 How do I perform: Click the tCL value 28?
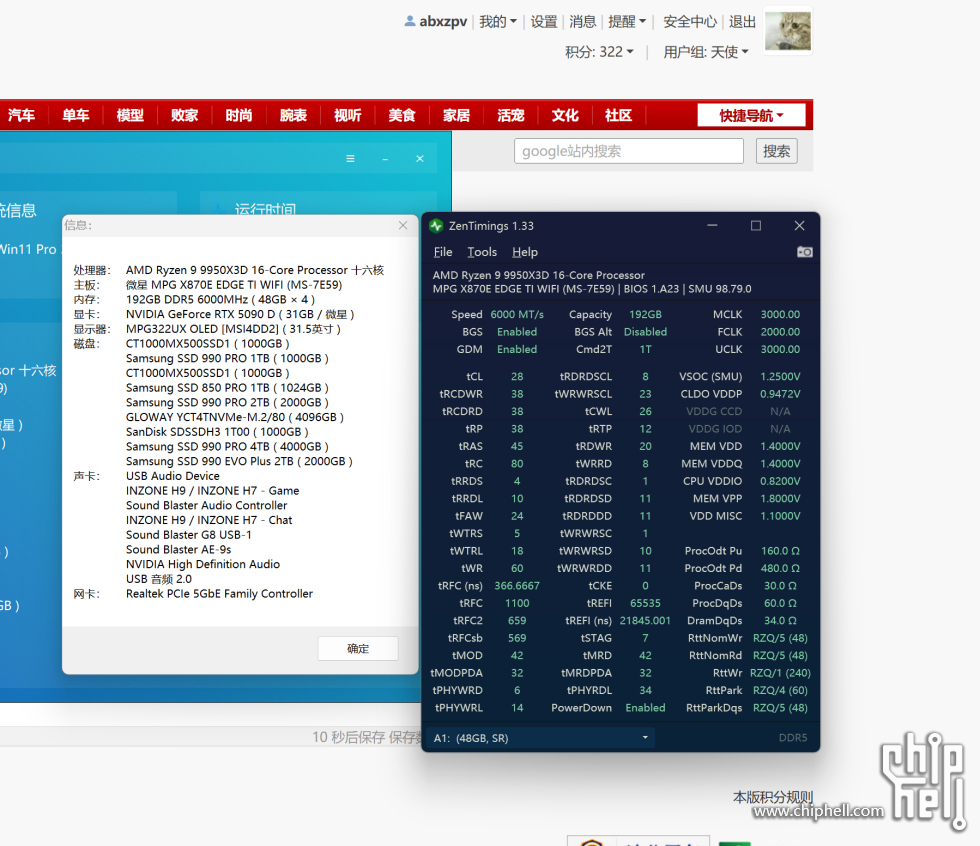coord(517,377)
